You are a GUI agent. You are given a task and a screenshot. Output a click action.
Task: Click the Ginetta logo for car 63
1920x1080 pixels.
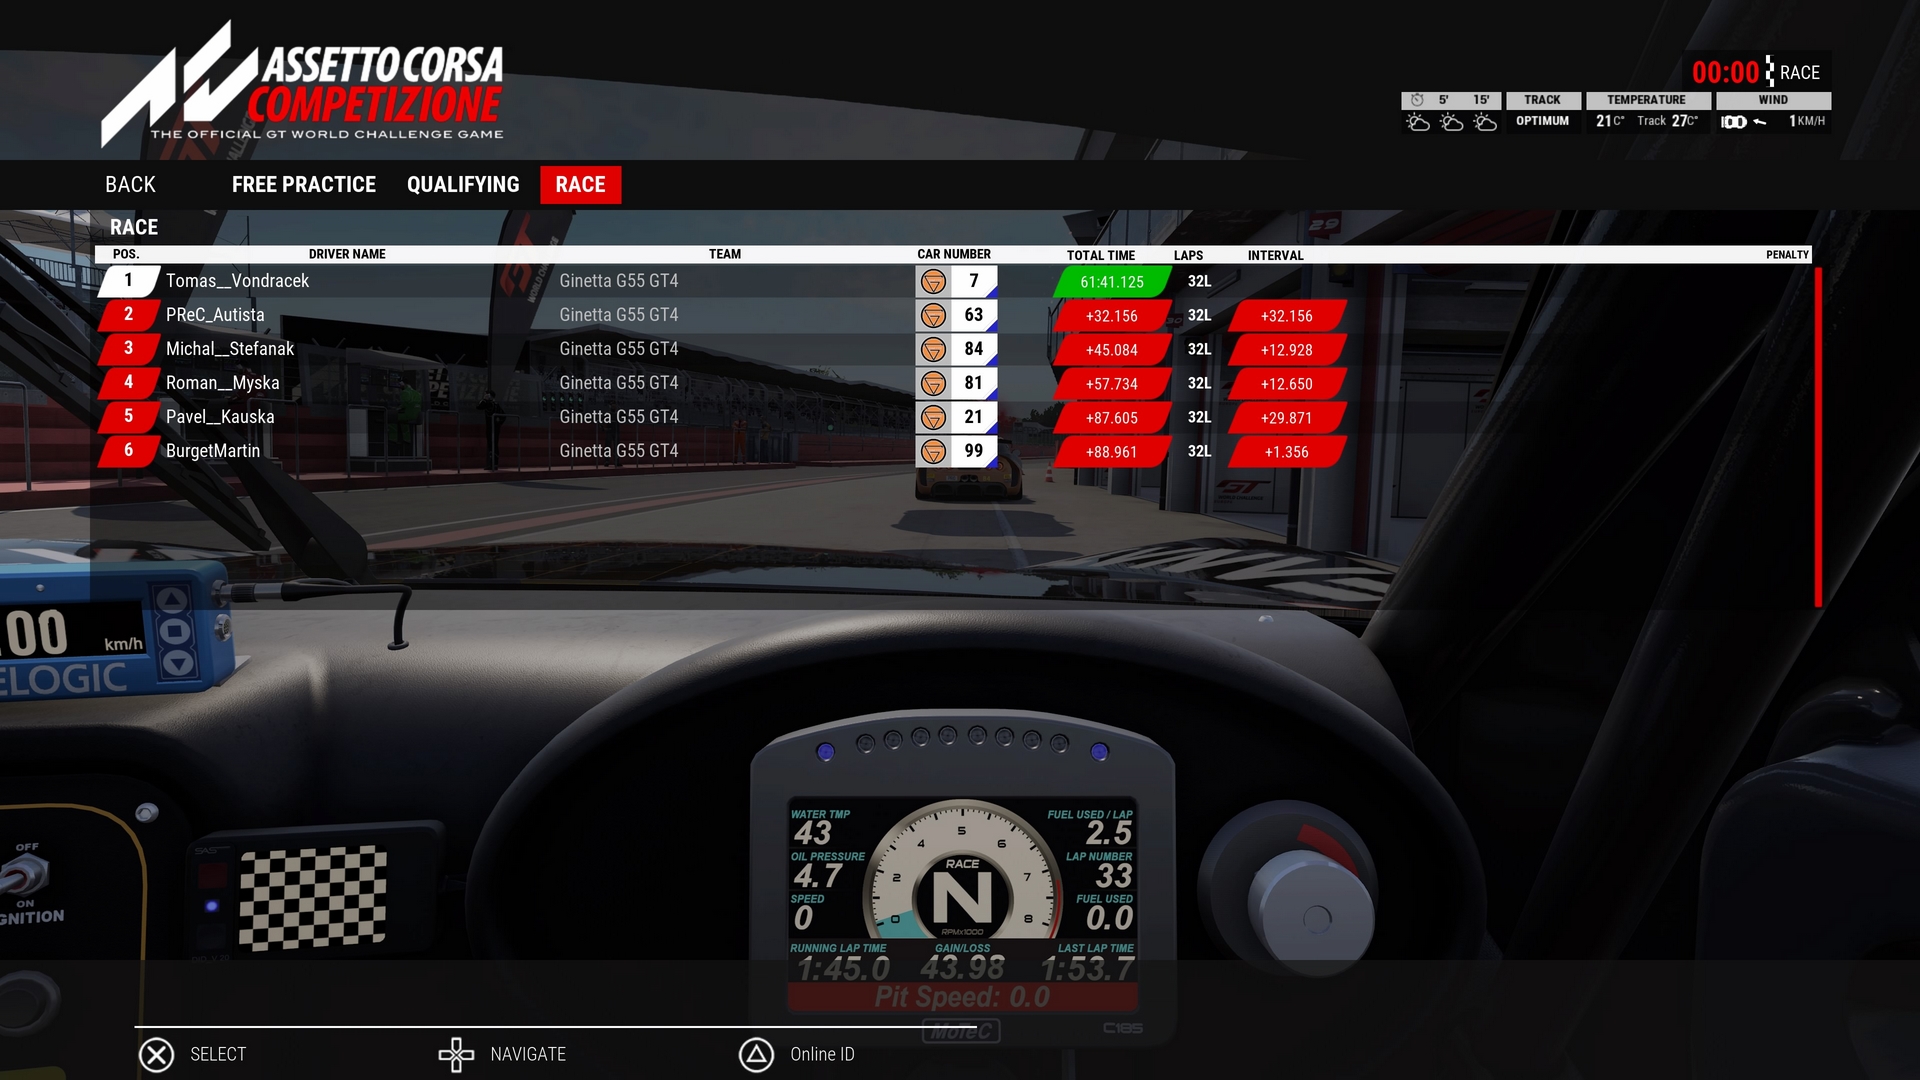933,316
